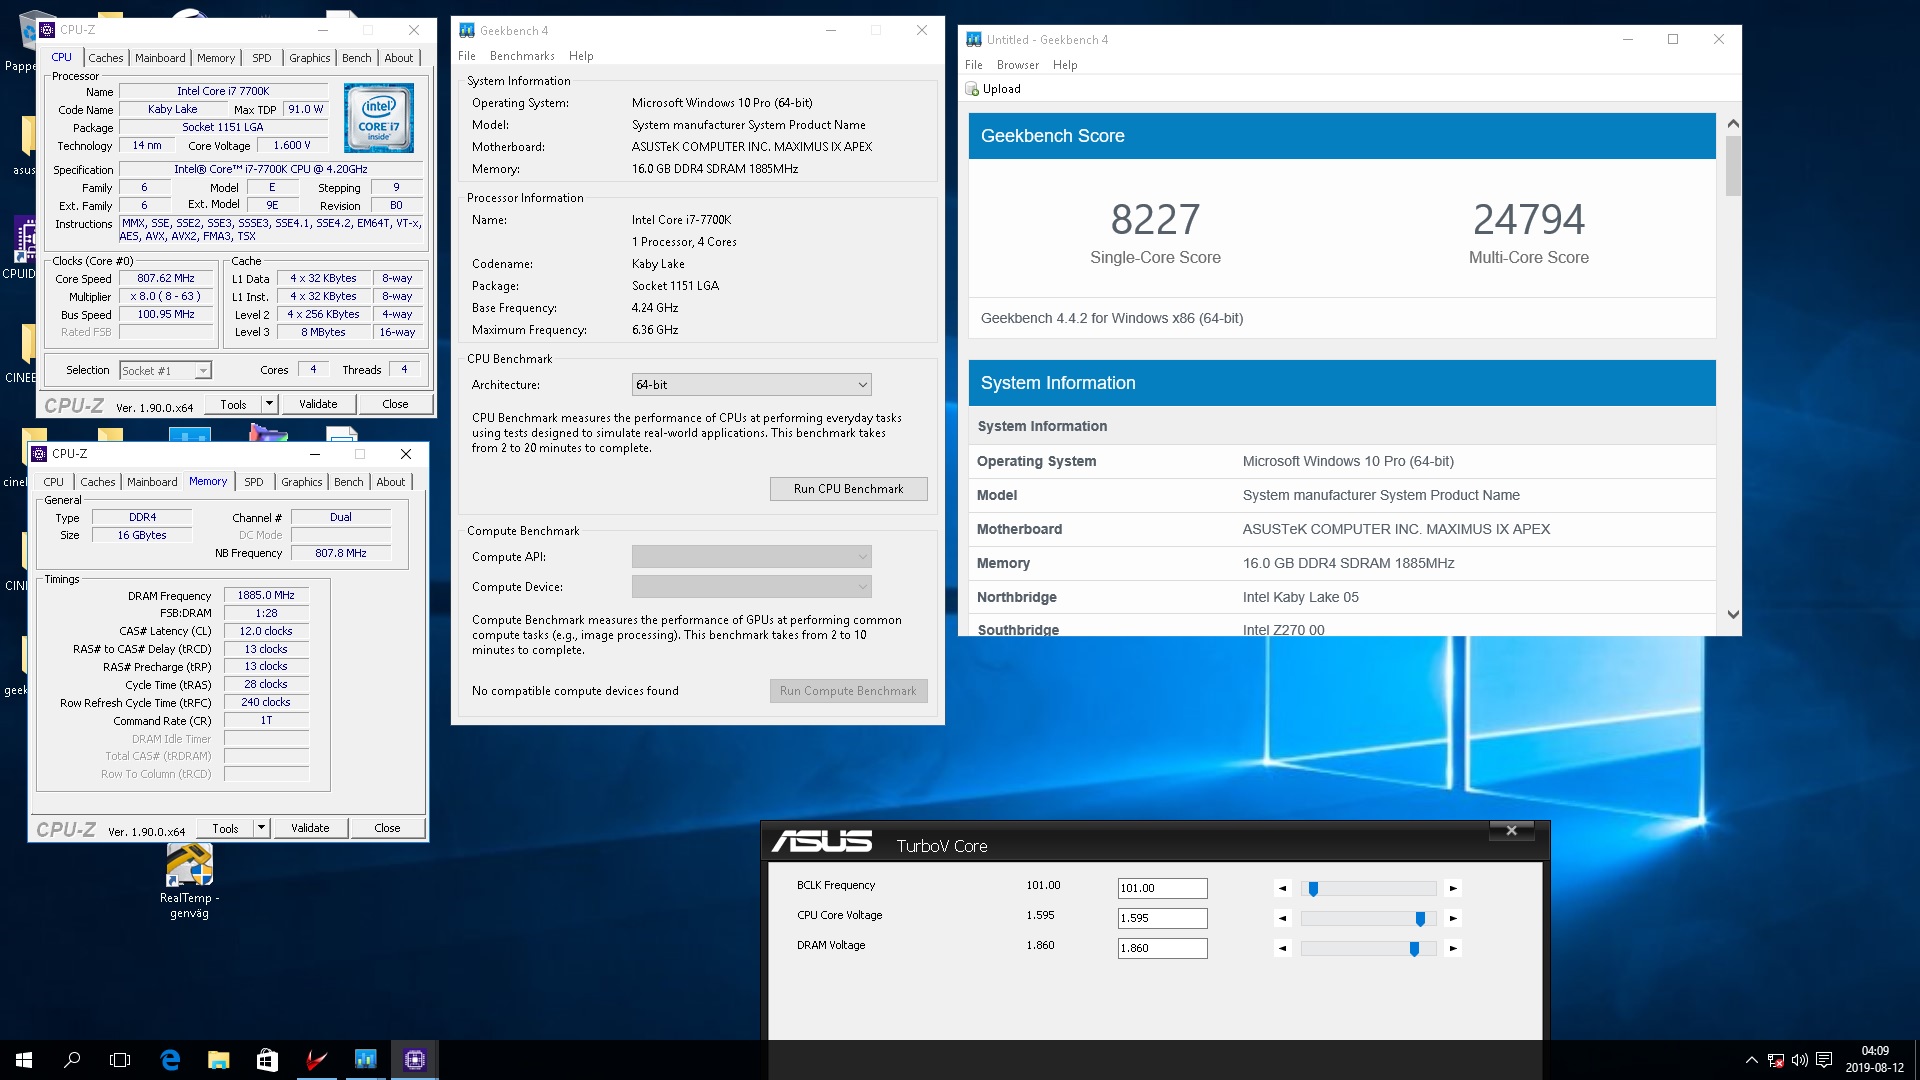Open File Explorer from taskbar
Screen dimensions: 1920x1080
click(218, 1060)
